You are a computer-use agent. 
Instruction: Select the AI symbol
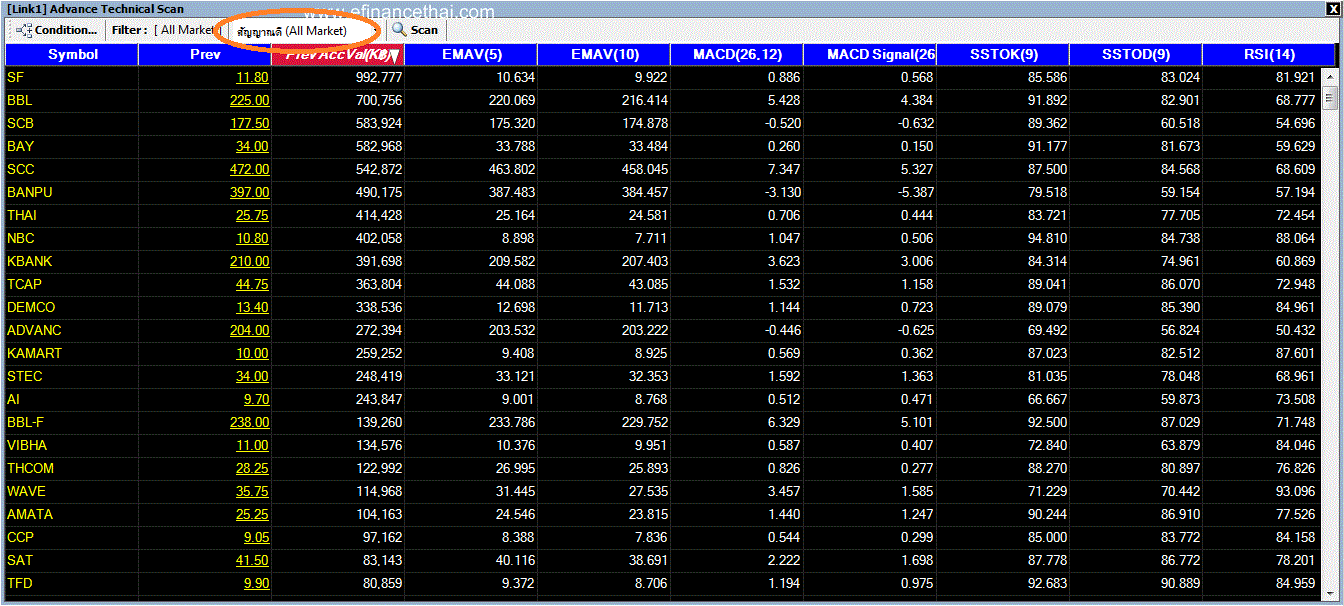(x=13, y=399)
